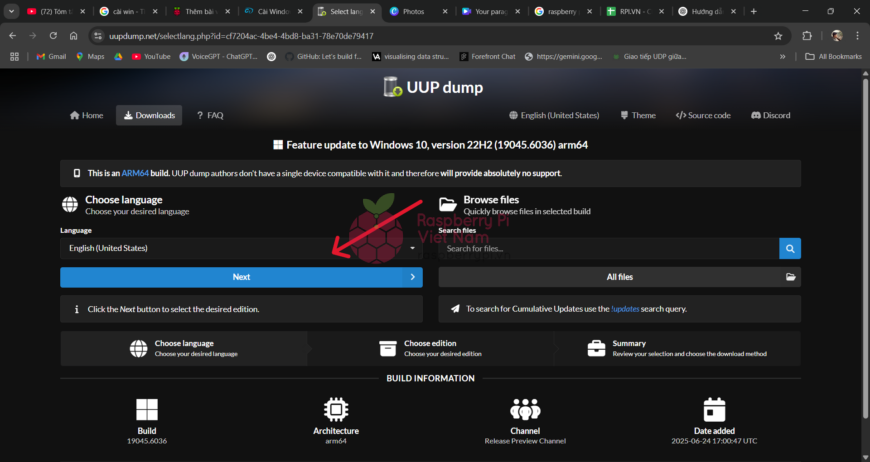Open the visualising data structures bookmark

point(412,57)
